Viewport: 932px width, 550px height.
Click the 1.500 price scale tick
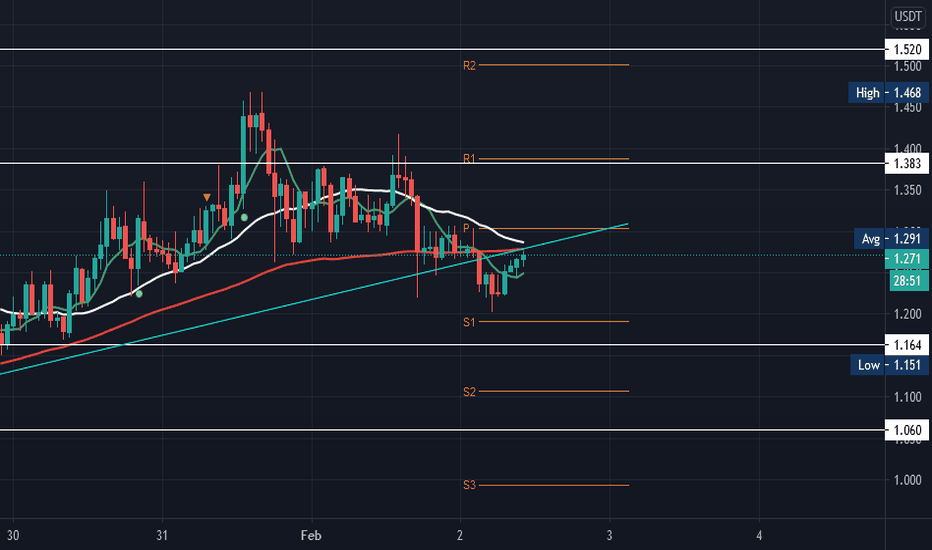click(x=908, y=66)
